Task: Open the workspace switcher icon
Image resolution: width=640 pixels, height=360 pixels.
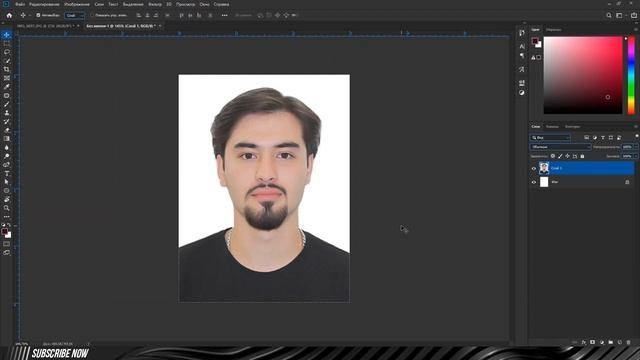Action: [620, 16]
